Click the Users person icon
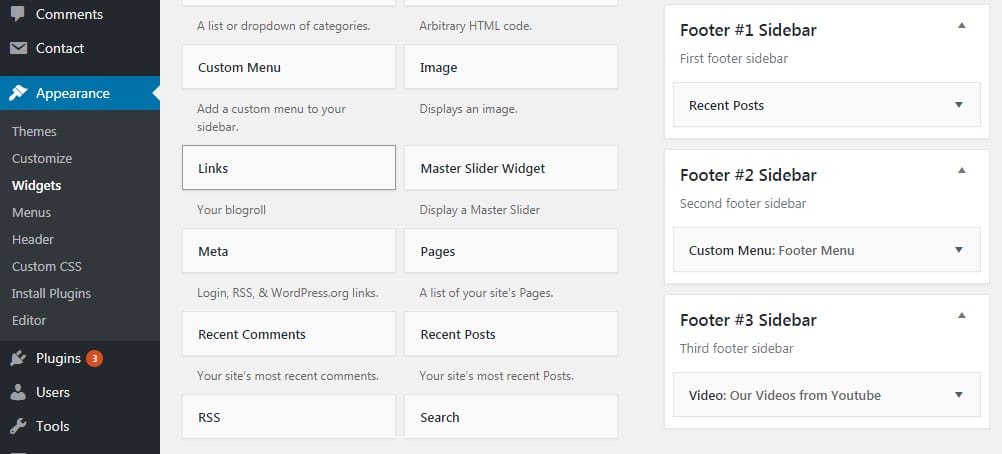Viewport: 1002px width, 454px height. [x=18, y=392]
